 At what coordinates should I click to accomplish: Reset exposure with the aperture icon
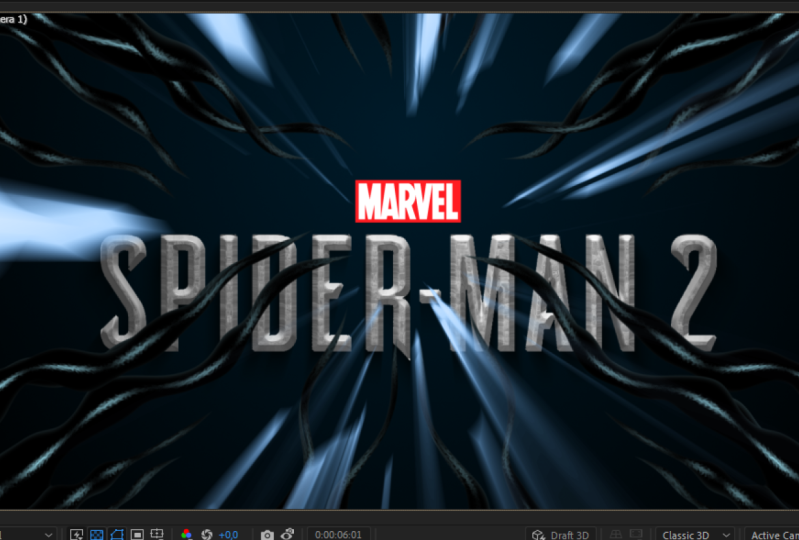pos(207,534)
